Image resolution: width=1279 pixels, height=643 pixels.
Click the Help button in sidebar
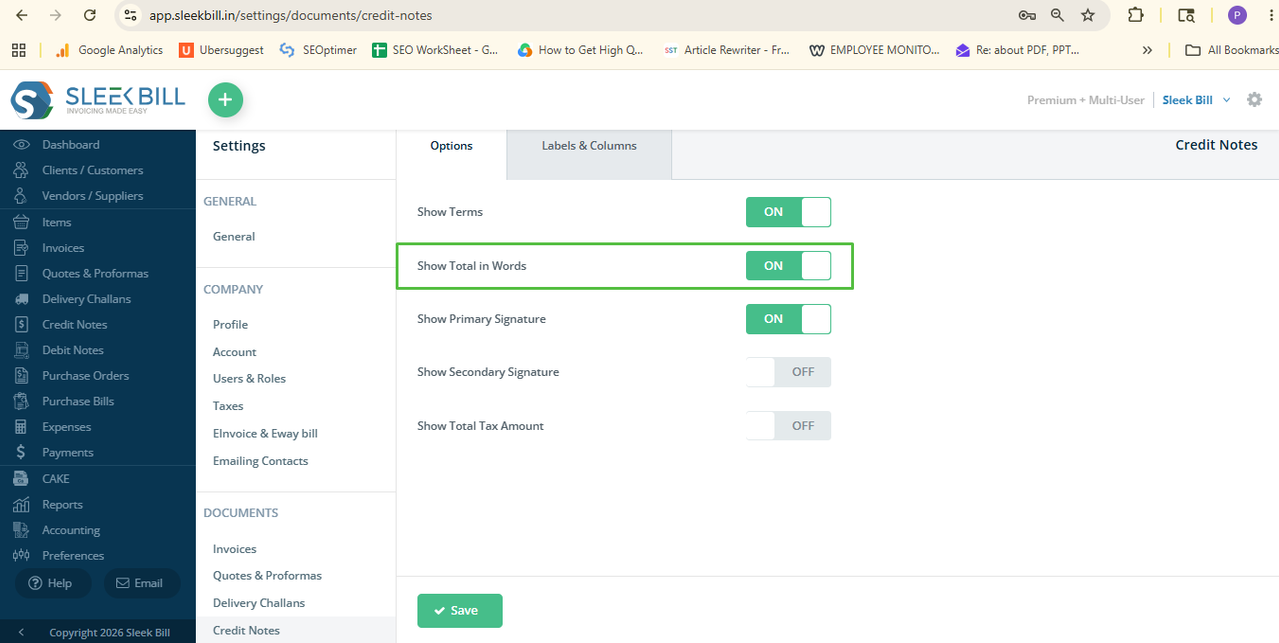tap(51, 583)
